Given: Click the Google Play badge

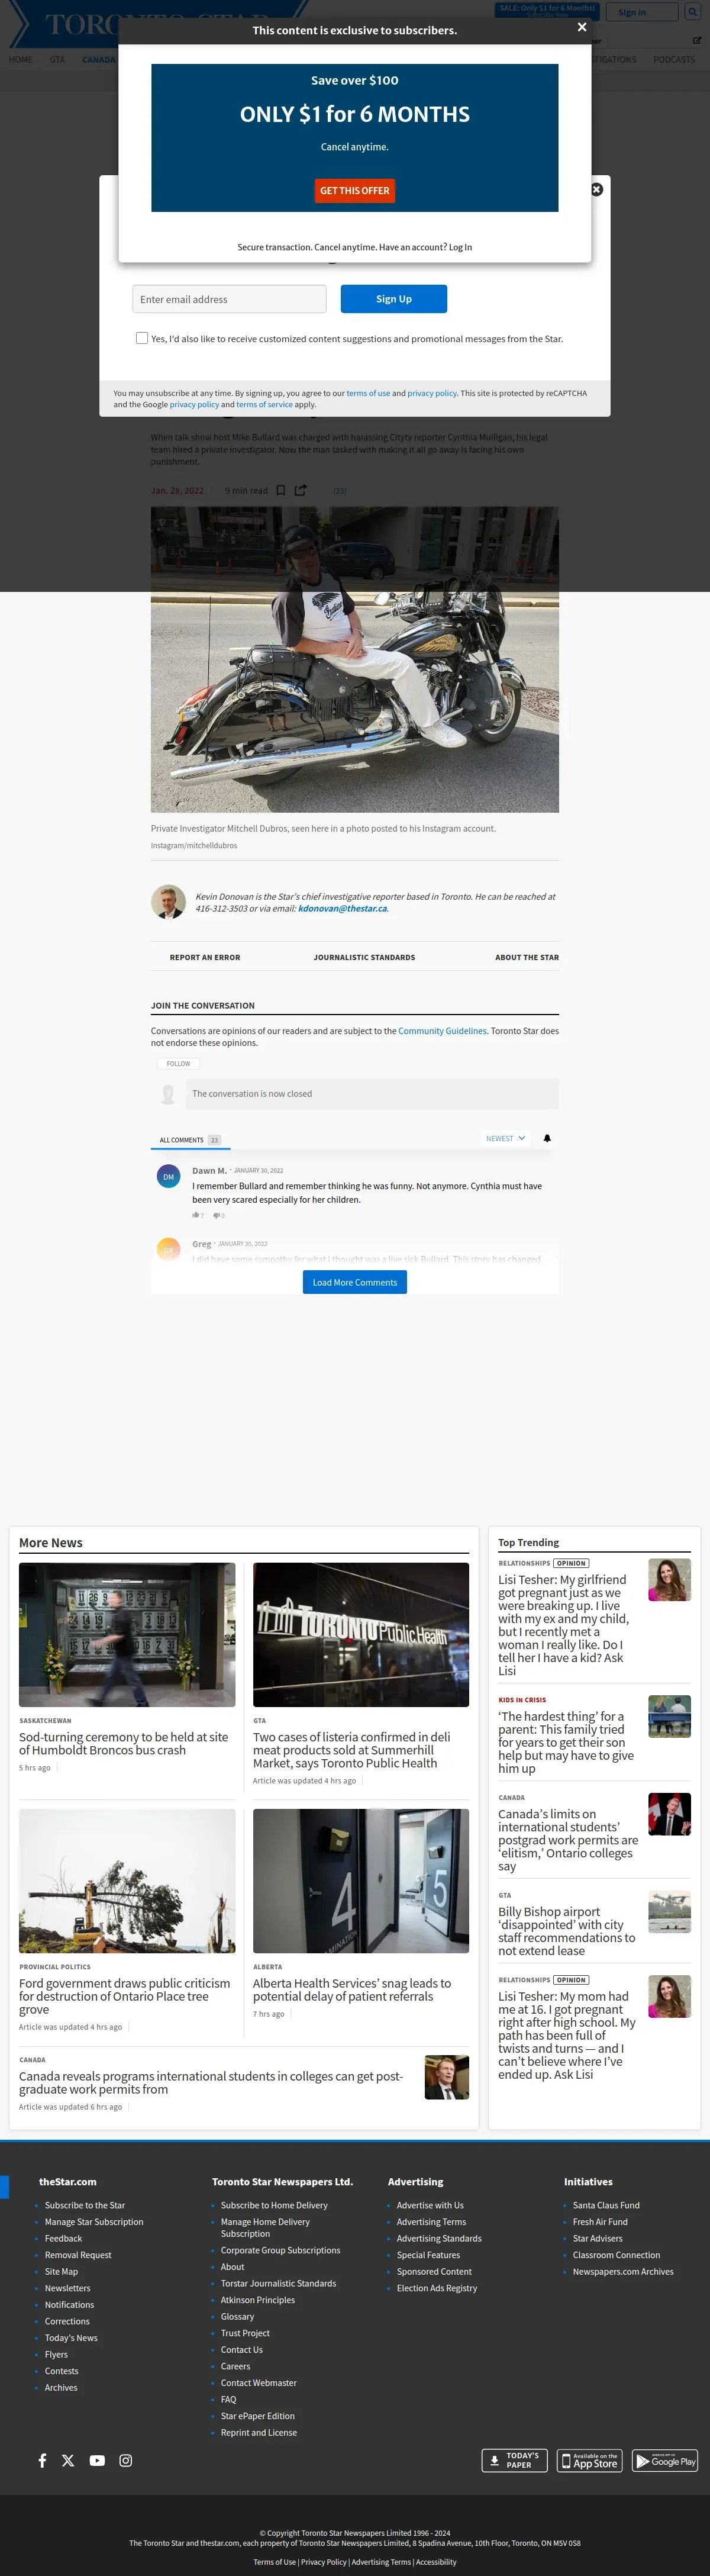Looking at the screenshot, I should 665,2460.
